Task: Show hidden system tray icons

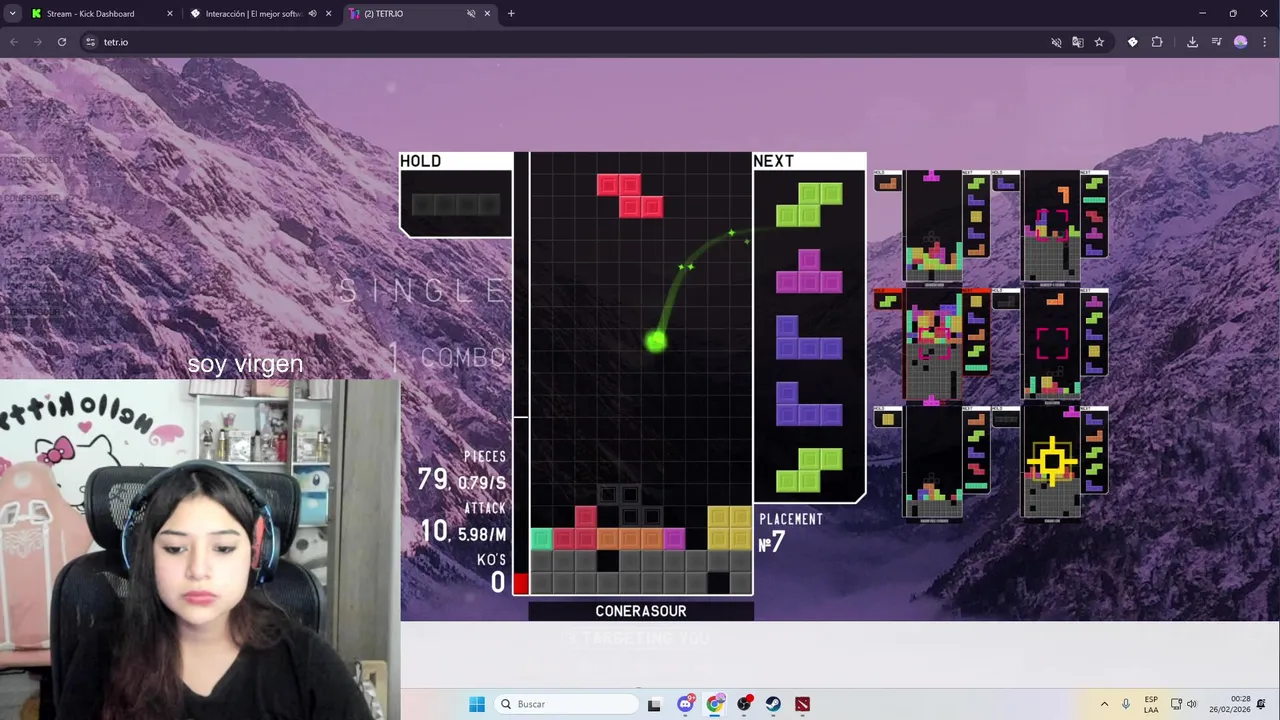Action: pyautogui.click(x=1104, y=704)
